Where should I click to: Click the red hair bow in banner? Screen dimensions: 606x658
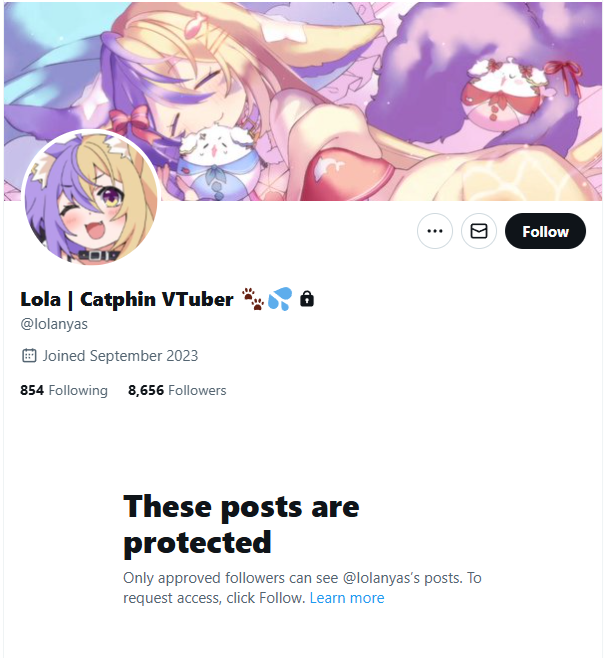pyautogui.click(x=129, y=120)
